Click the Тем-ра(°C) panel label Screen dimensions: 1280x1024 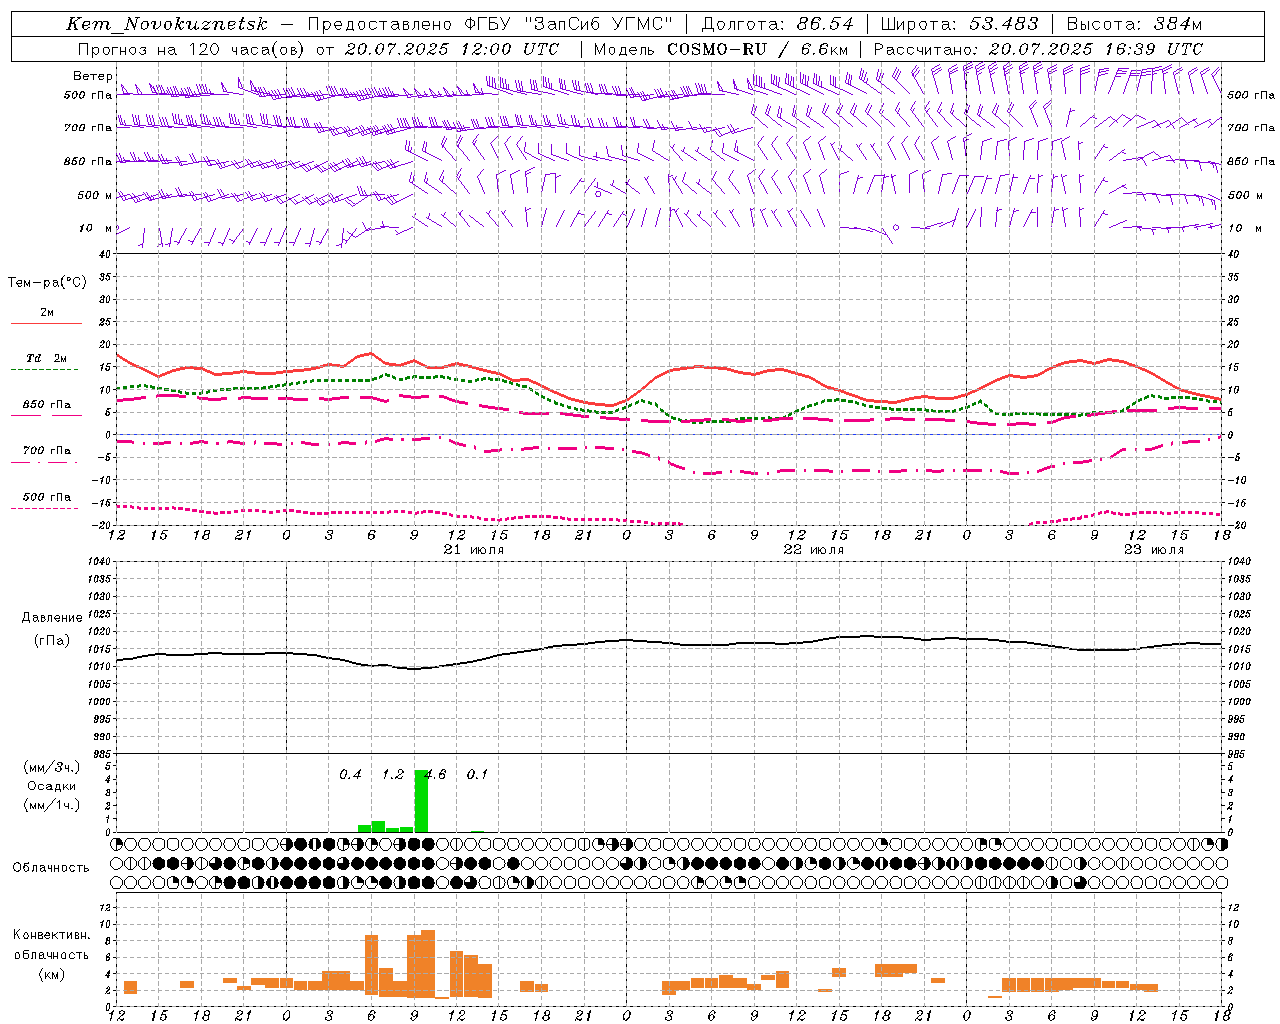click(47, 283)
